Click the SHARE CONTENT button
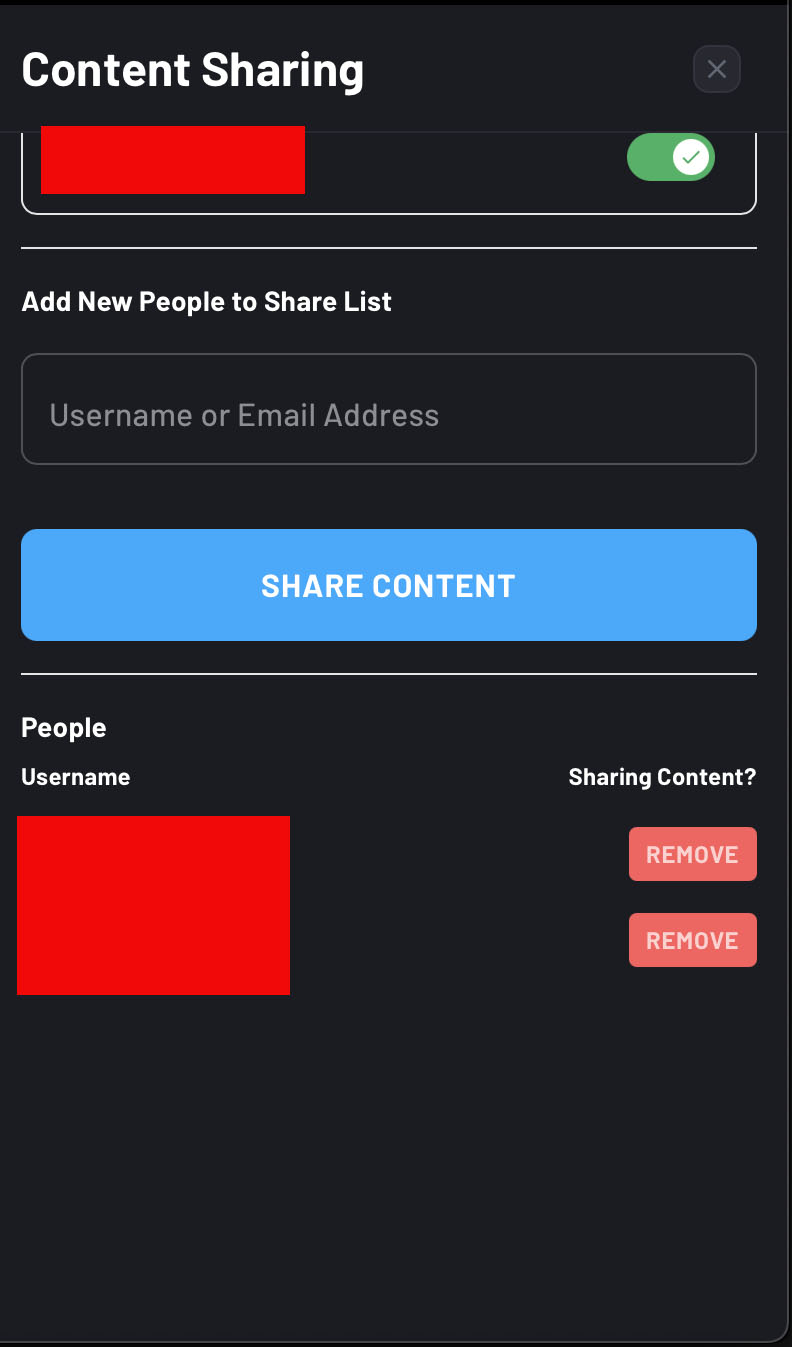 coord(389,585)
